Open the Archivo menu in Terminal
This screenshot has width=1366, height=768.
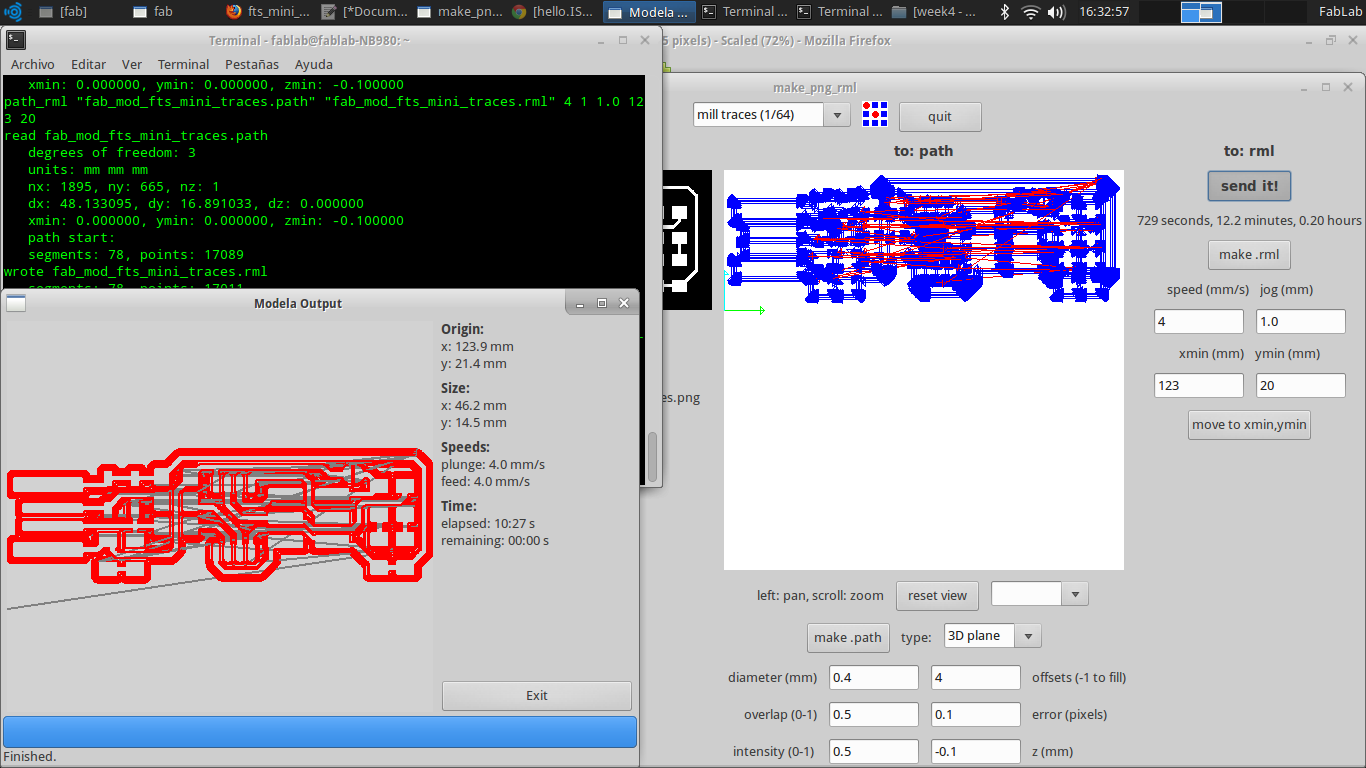point(33,64)
